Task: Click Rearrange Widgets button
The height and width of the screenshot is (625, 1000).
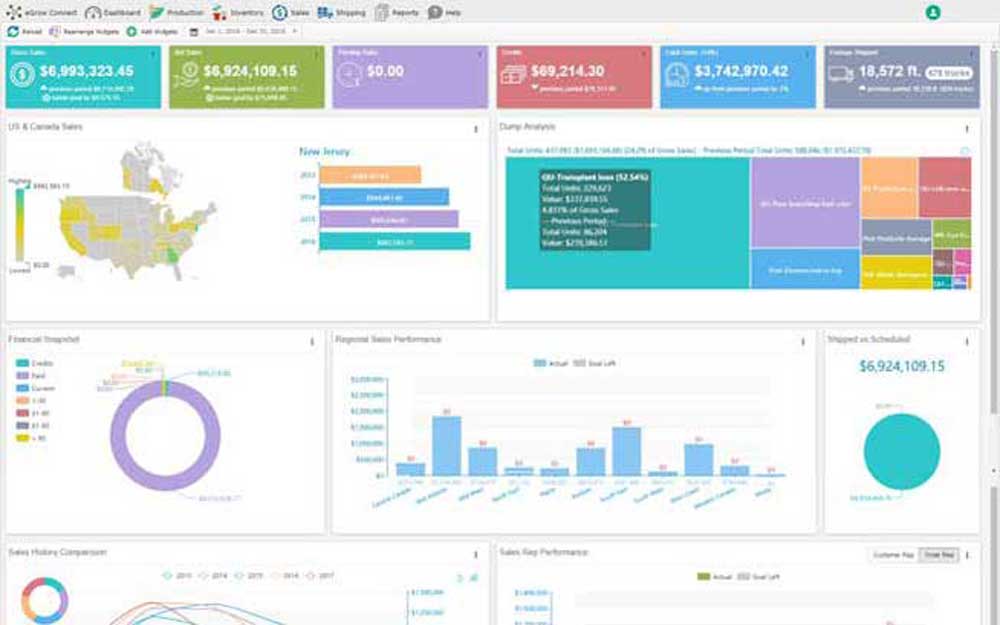Action: tap(84, 32)
